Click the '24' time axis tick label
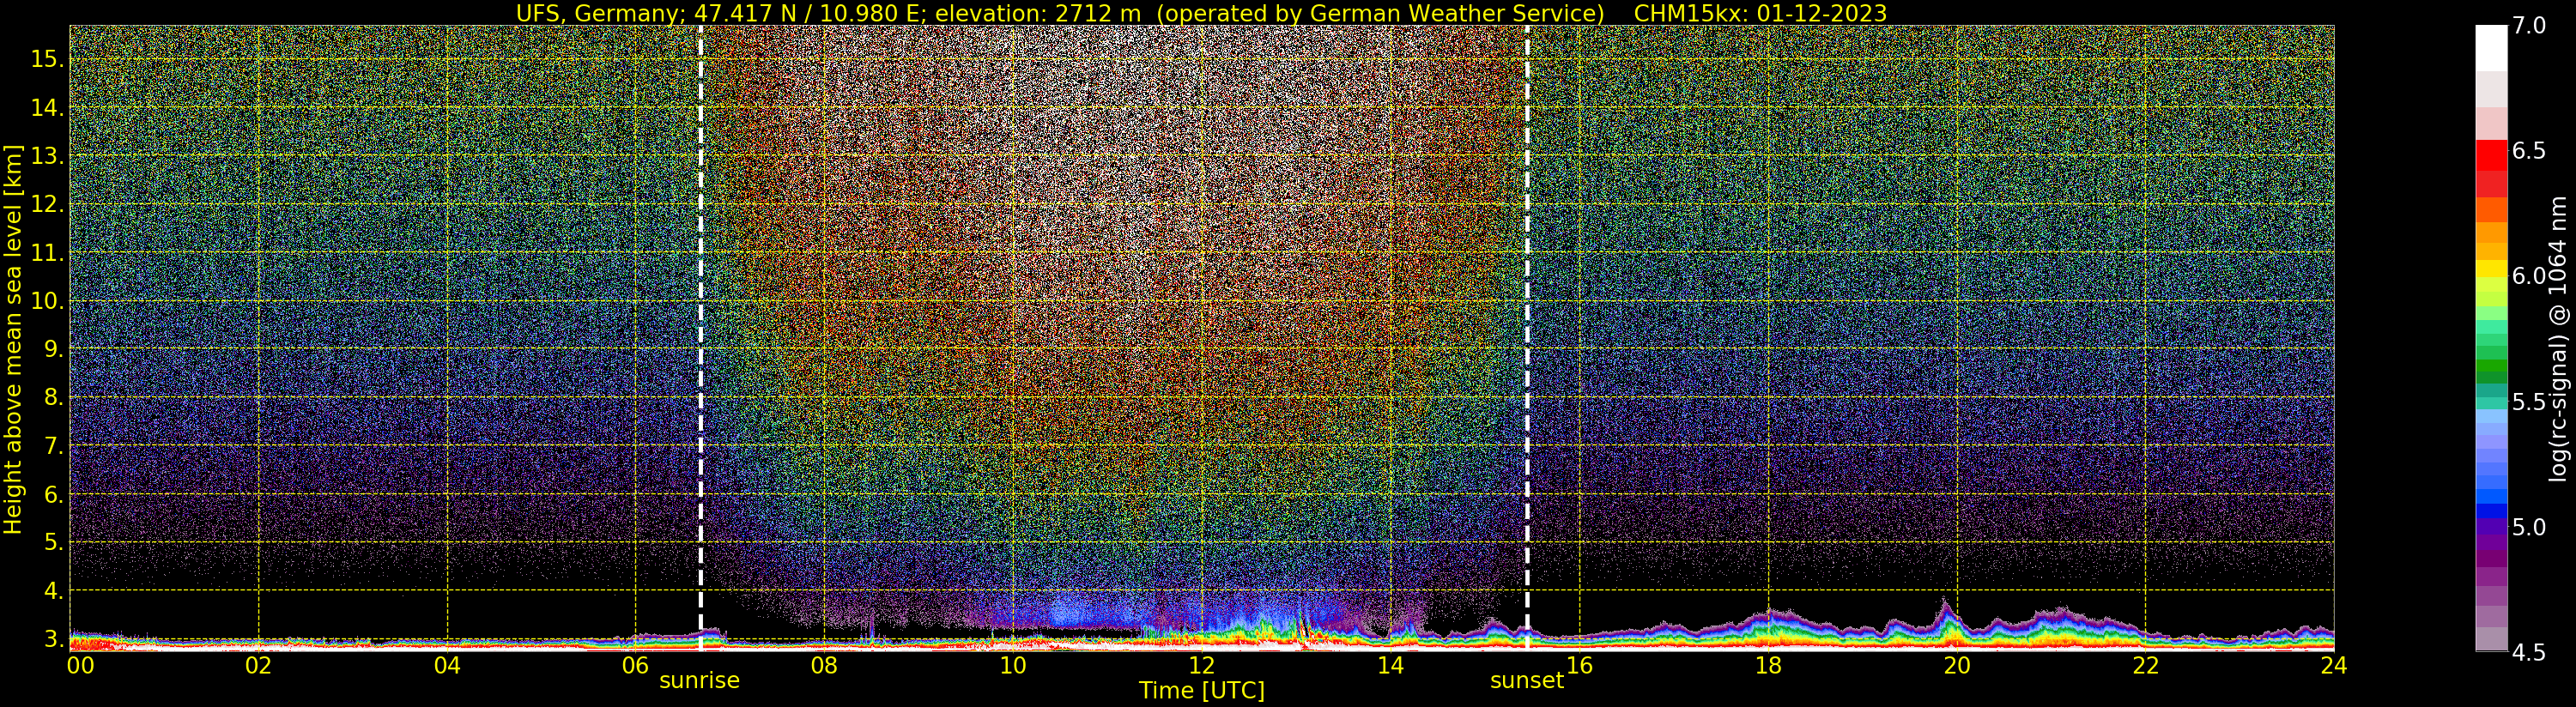Image resolution: width=2576 pixels, height=707 pixels. [2333, 665]
